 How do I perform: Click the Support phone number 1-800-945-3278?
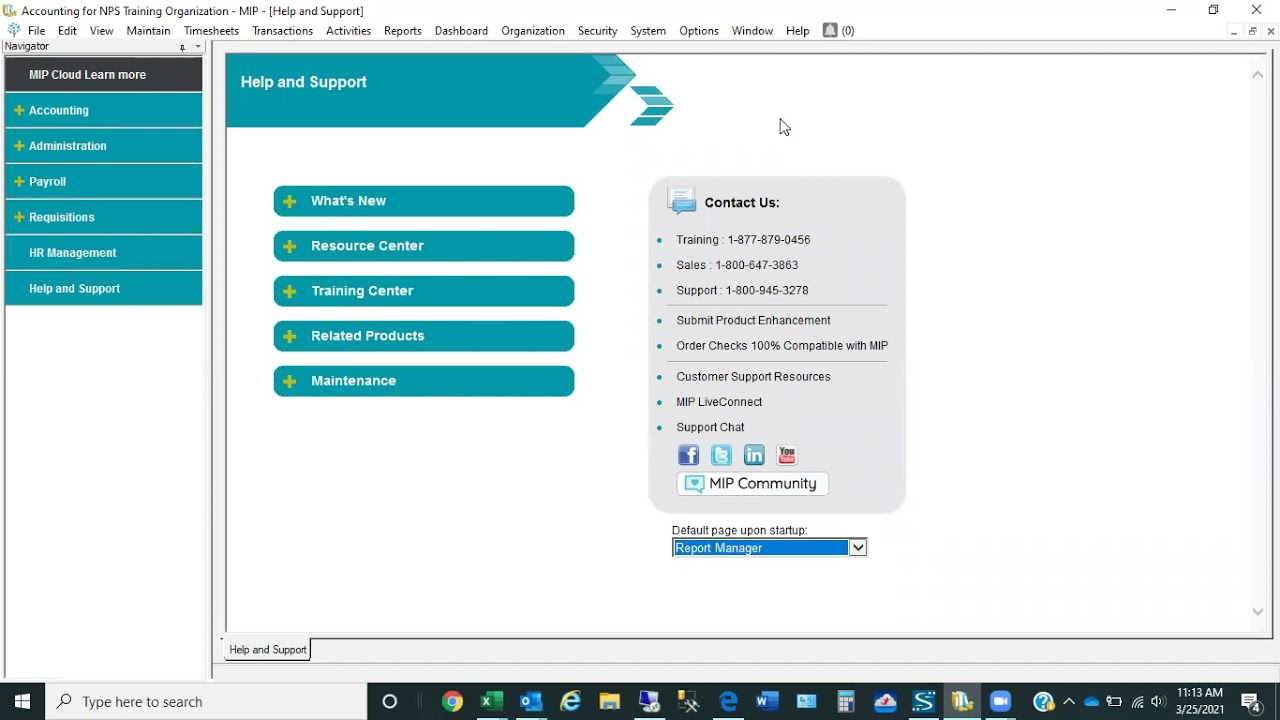pyautogui.click(x=767, y=290)
